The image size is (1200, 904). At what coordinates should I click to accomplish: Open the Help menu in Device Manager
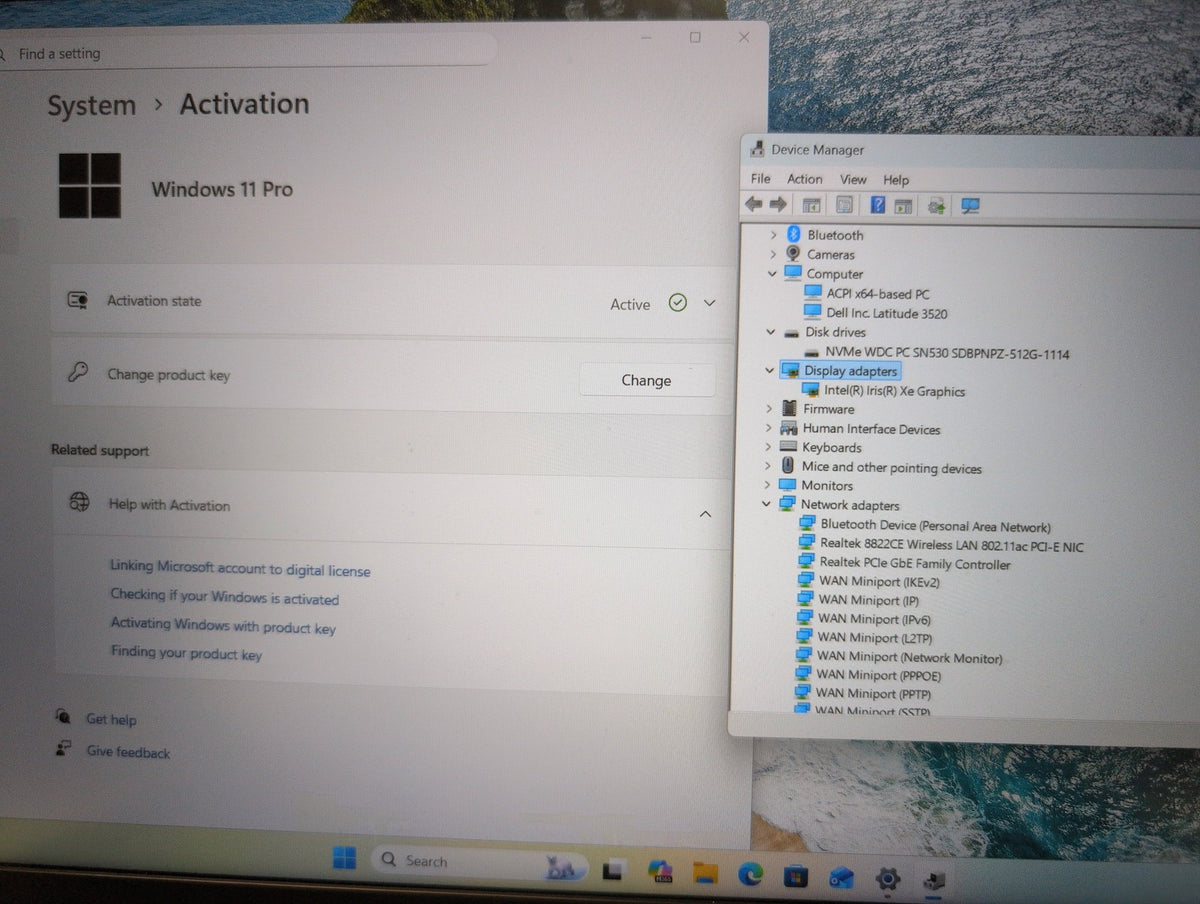pyautogui.click(x=896, y=180)
